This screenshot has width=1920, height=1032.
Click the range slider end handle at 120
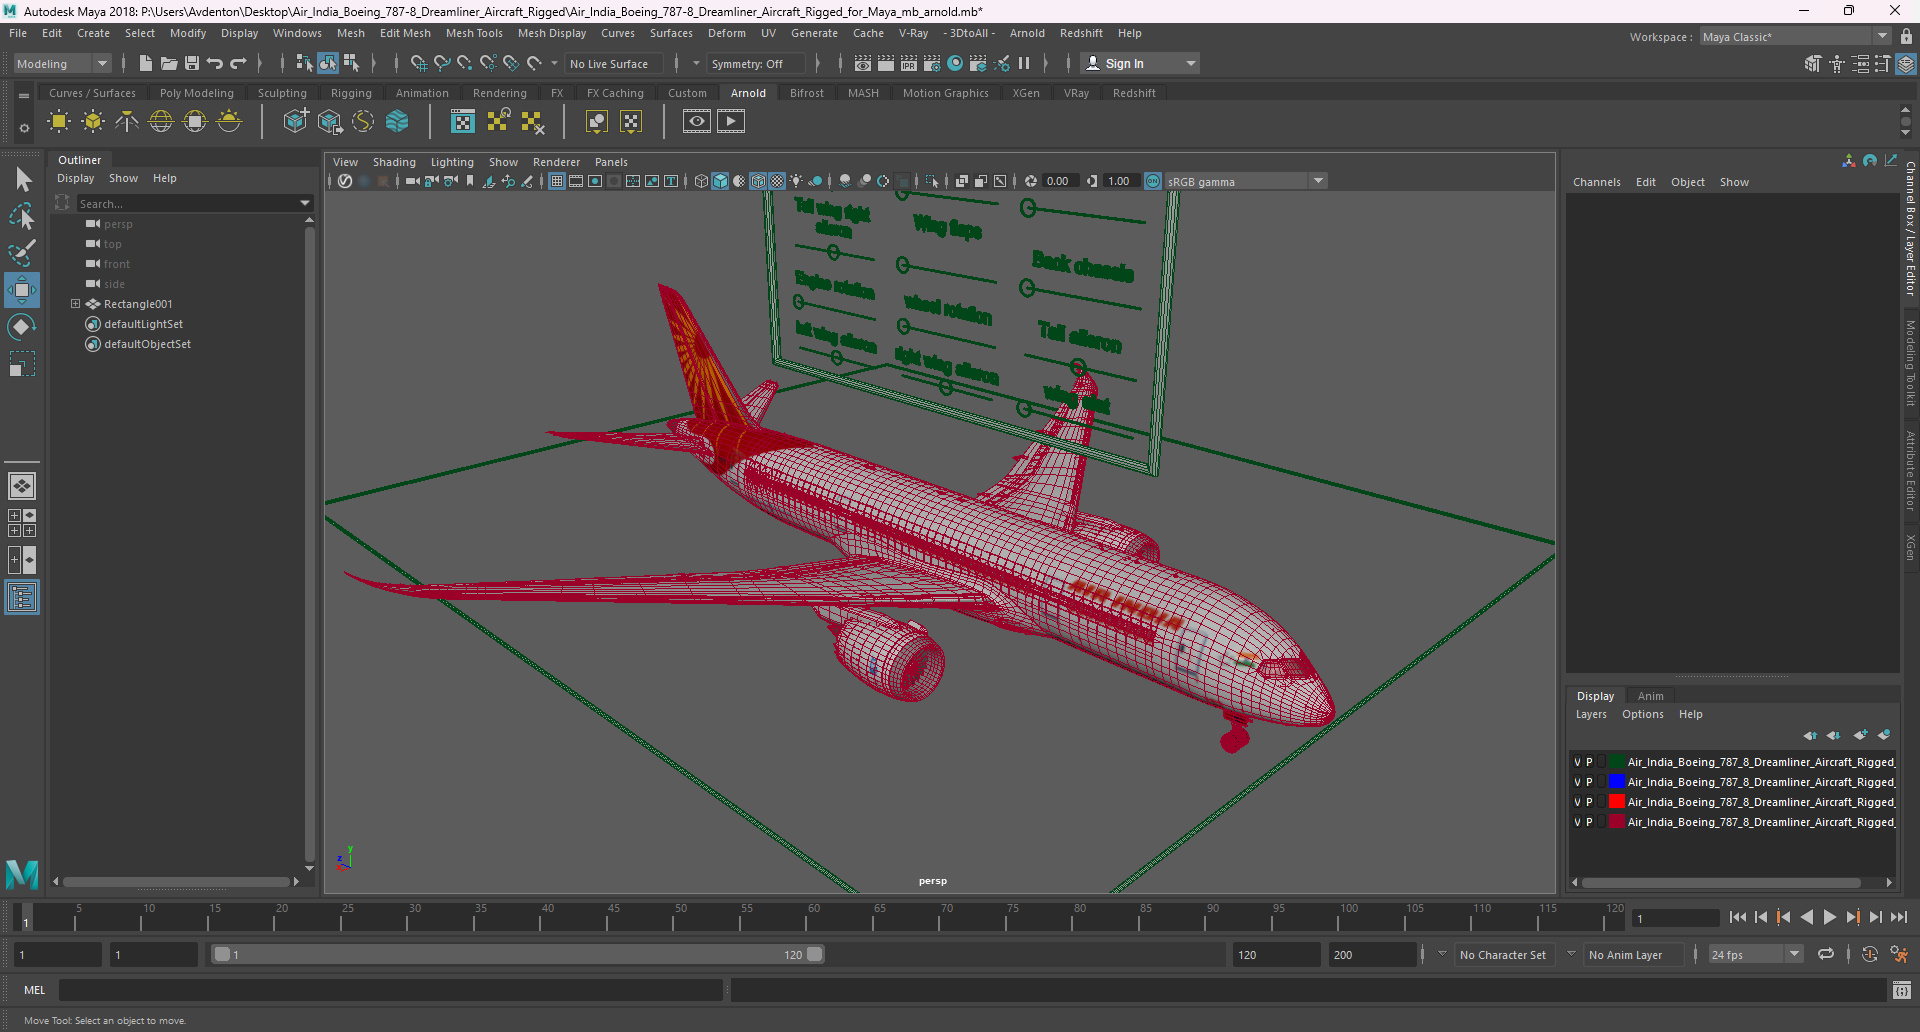(815, 955)
